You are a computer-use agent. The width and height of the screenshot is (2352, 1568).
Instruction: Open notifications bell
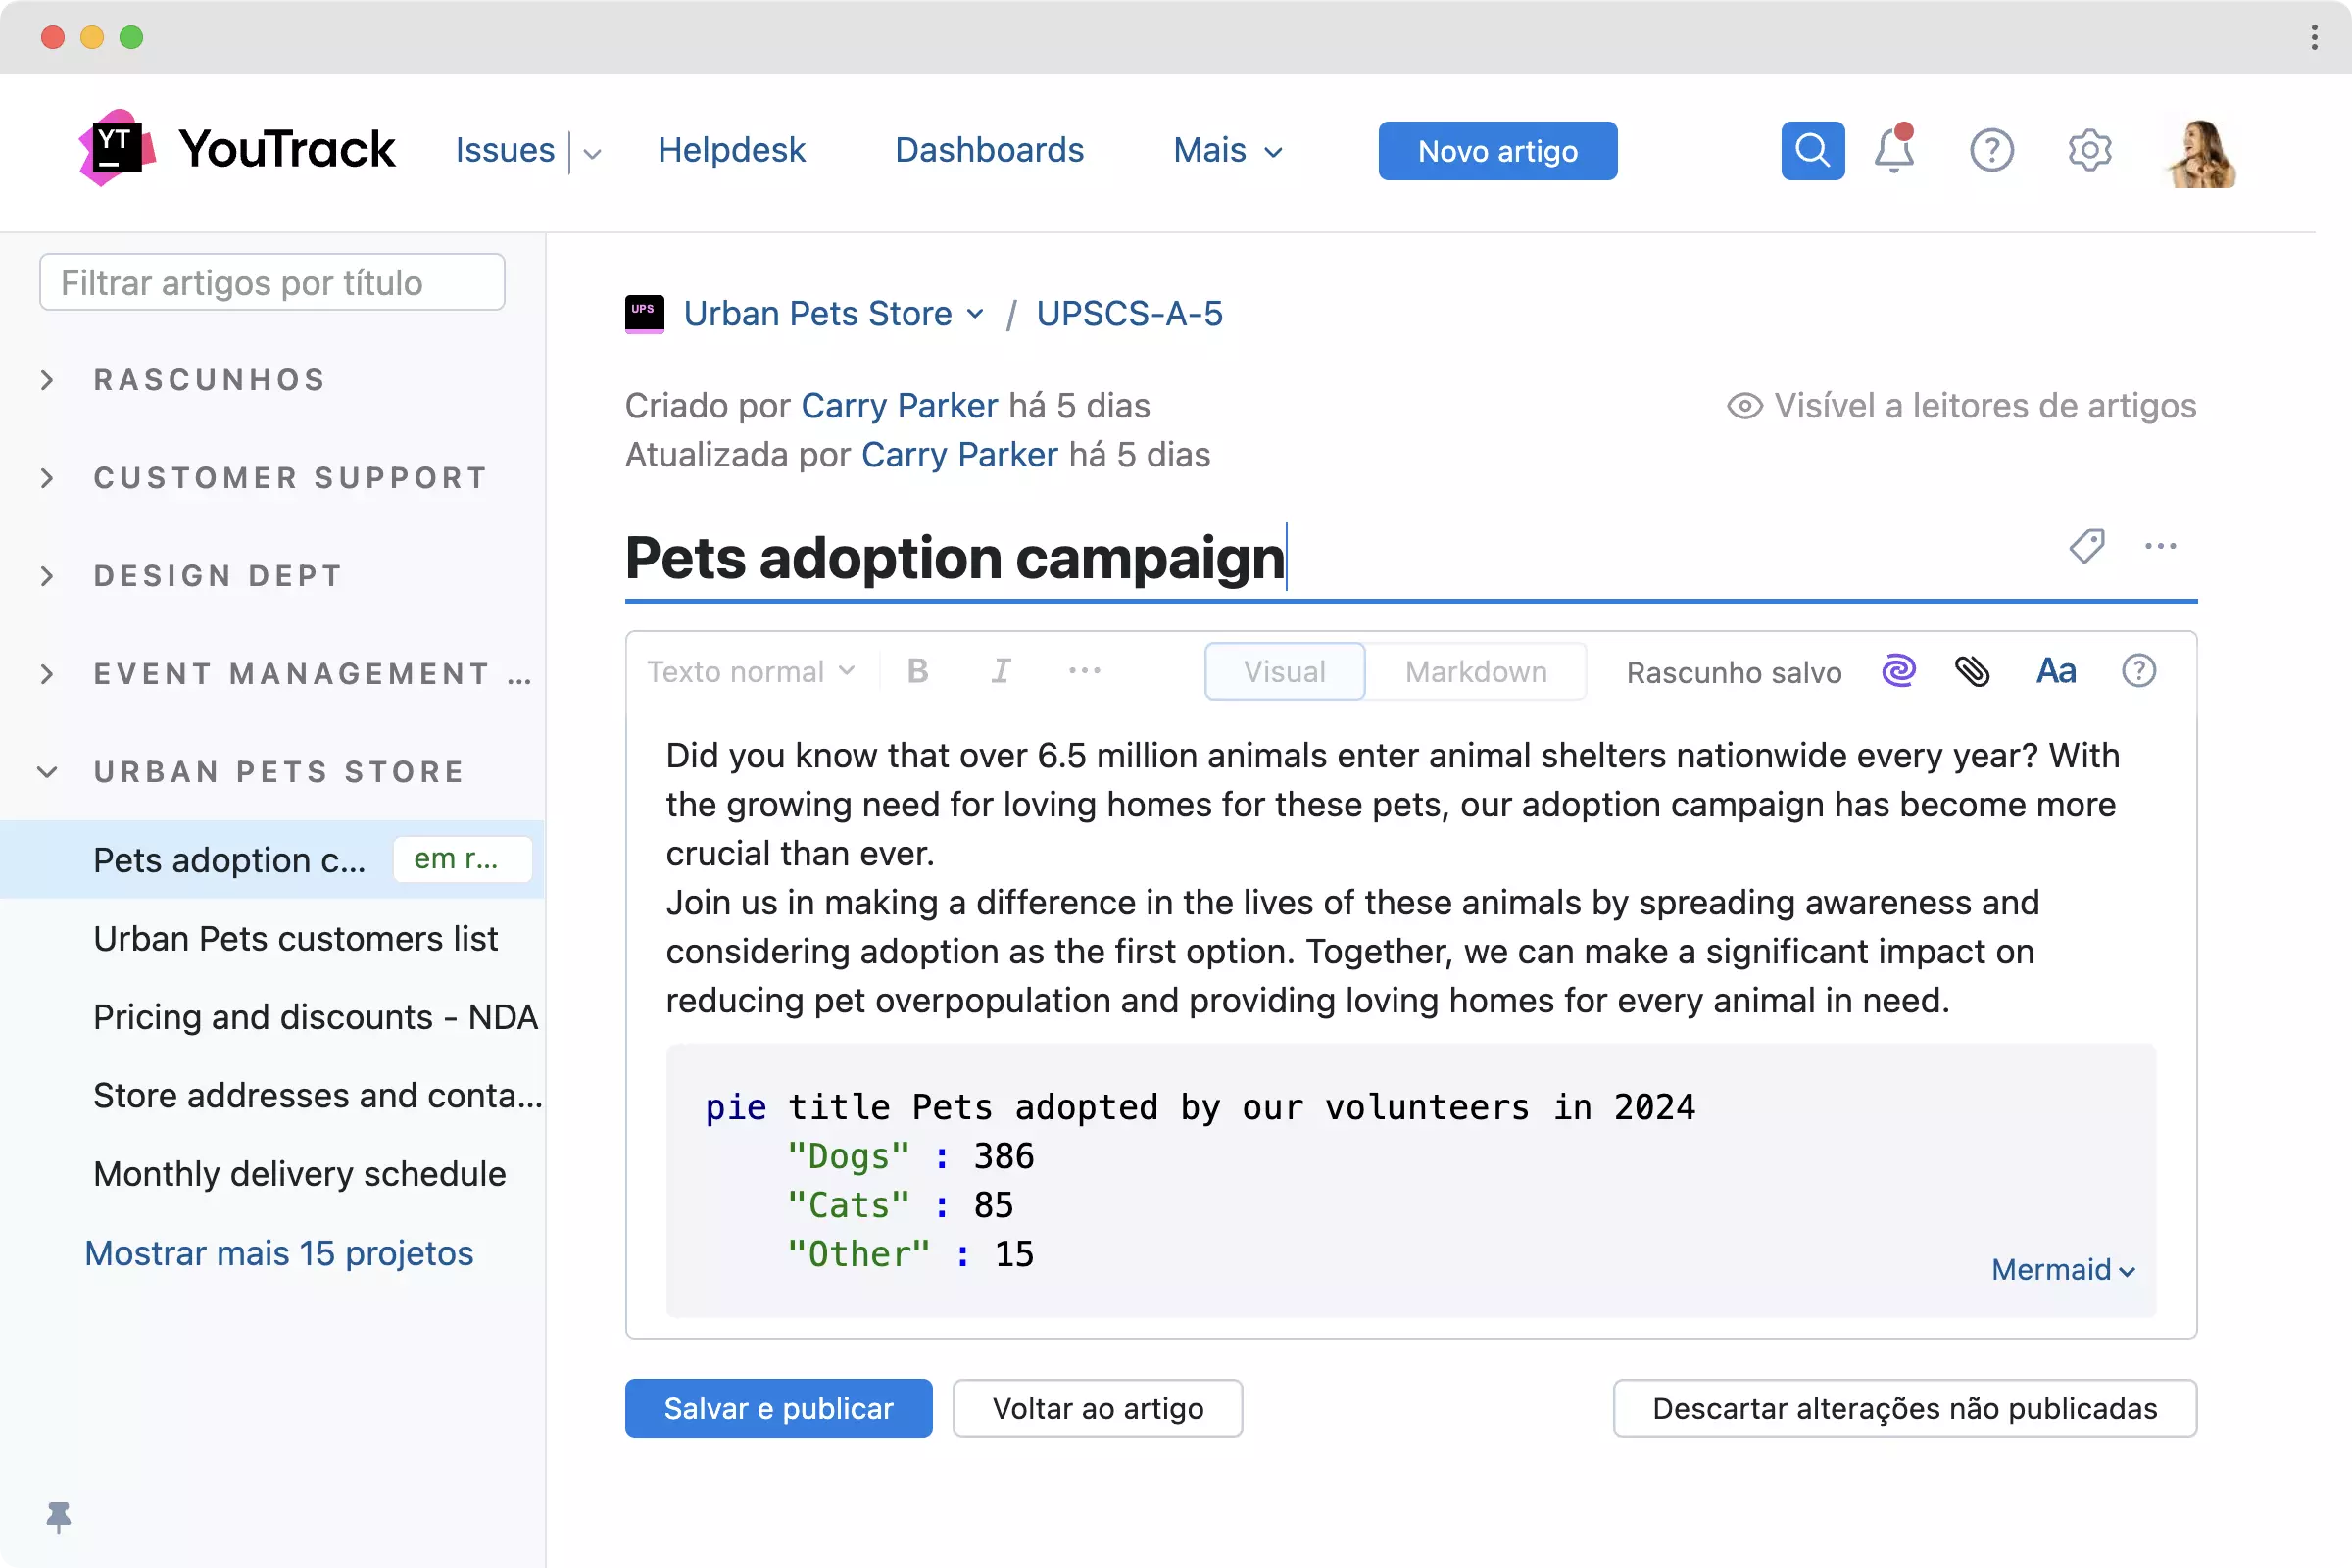[1893, 151]
